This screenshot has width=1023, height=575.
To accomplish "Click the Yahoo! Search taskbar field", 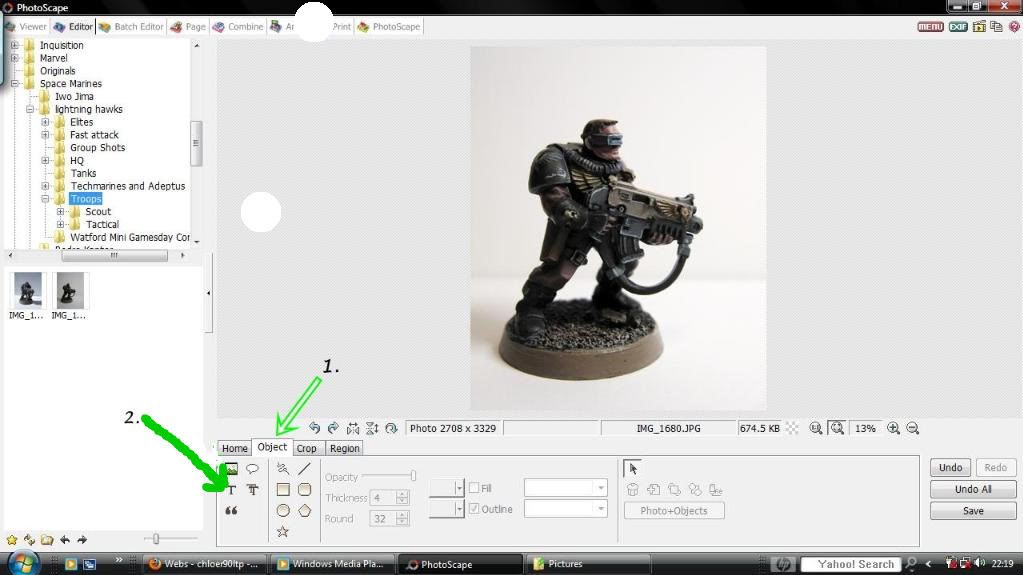I will point(851,564).
